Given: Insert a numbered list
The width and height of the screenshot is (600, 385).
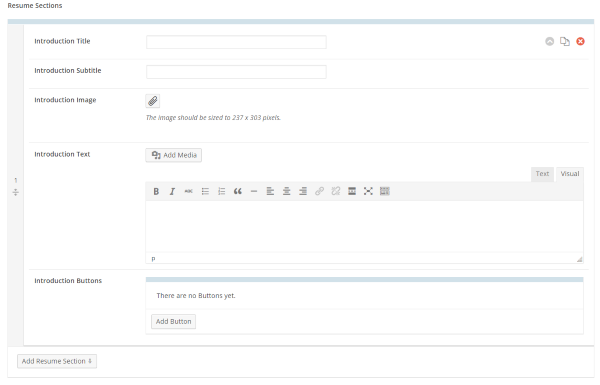Looking at the screenshot, I should [221, 191].
